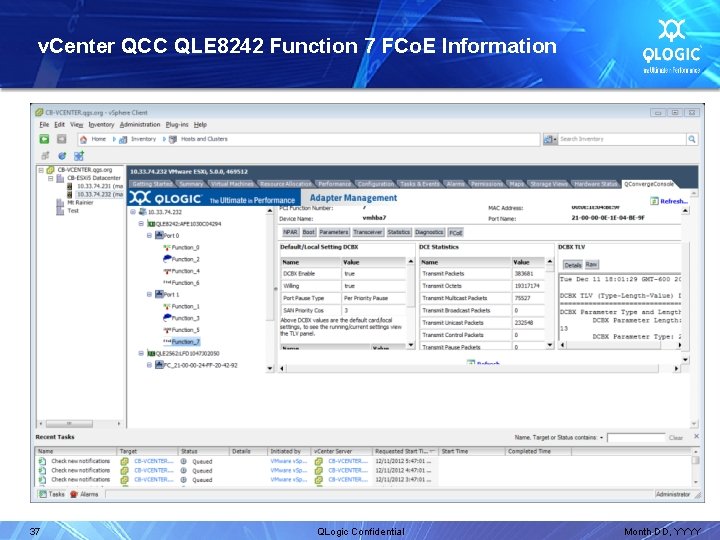Screen dimensions: 720x540
Task: Click the Requested Start Time column header
Action: tap(405, 451)
